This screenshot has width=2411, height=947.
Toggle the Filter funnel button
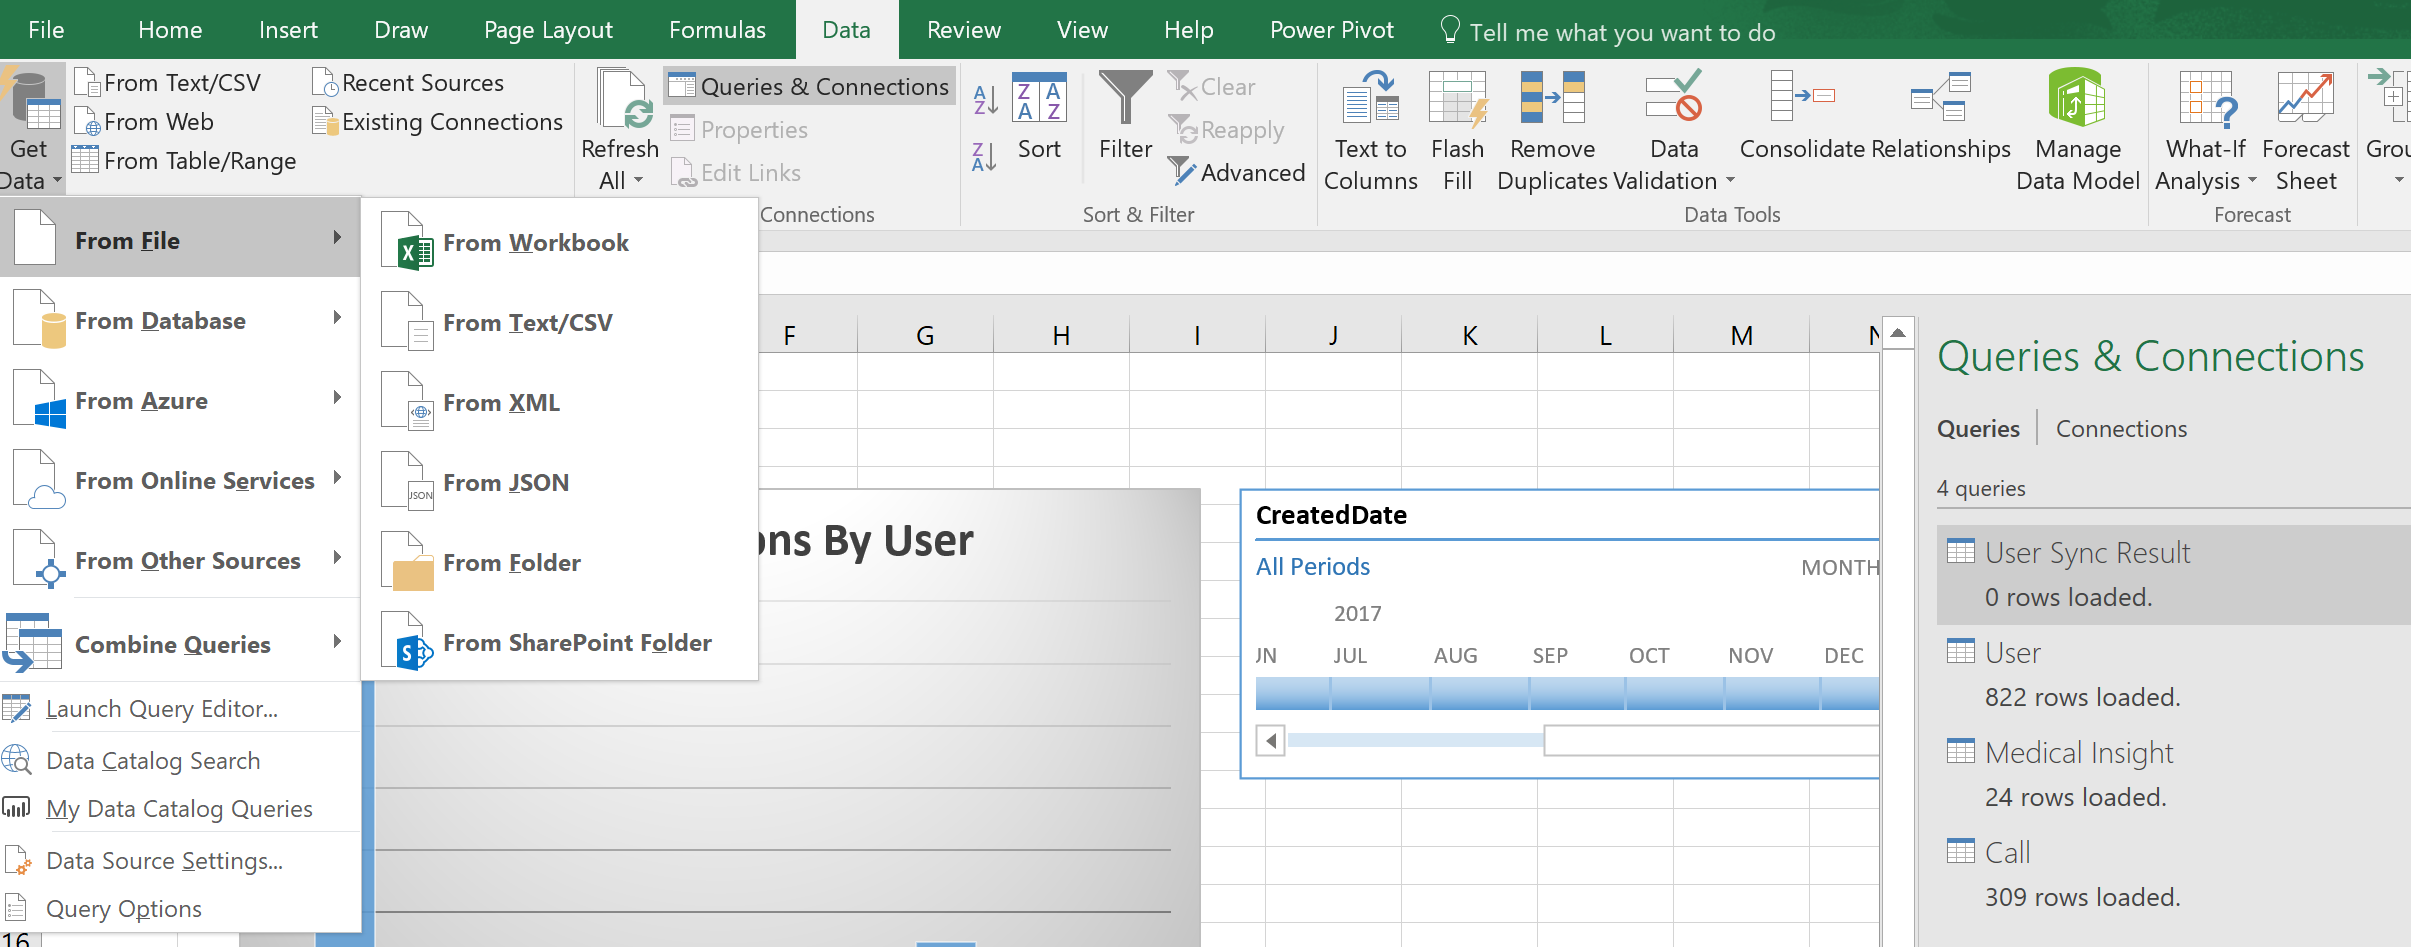point(1125,116)
